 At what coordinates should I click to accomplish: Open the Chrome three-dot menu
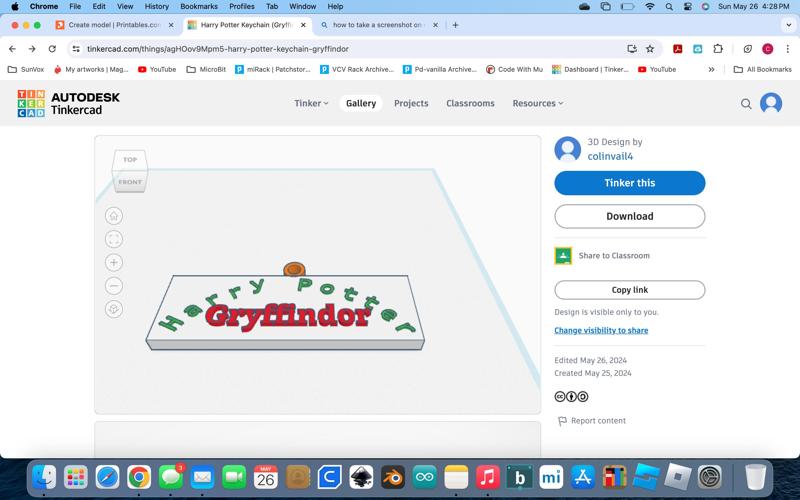[787, 49]
